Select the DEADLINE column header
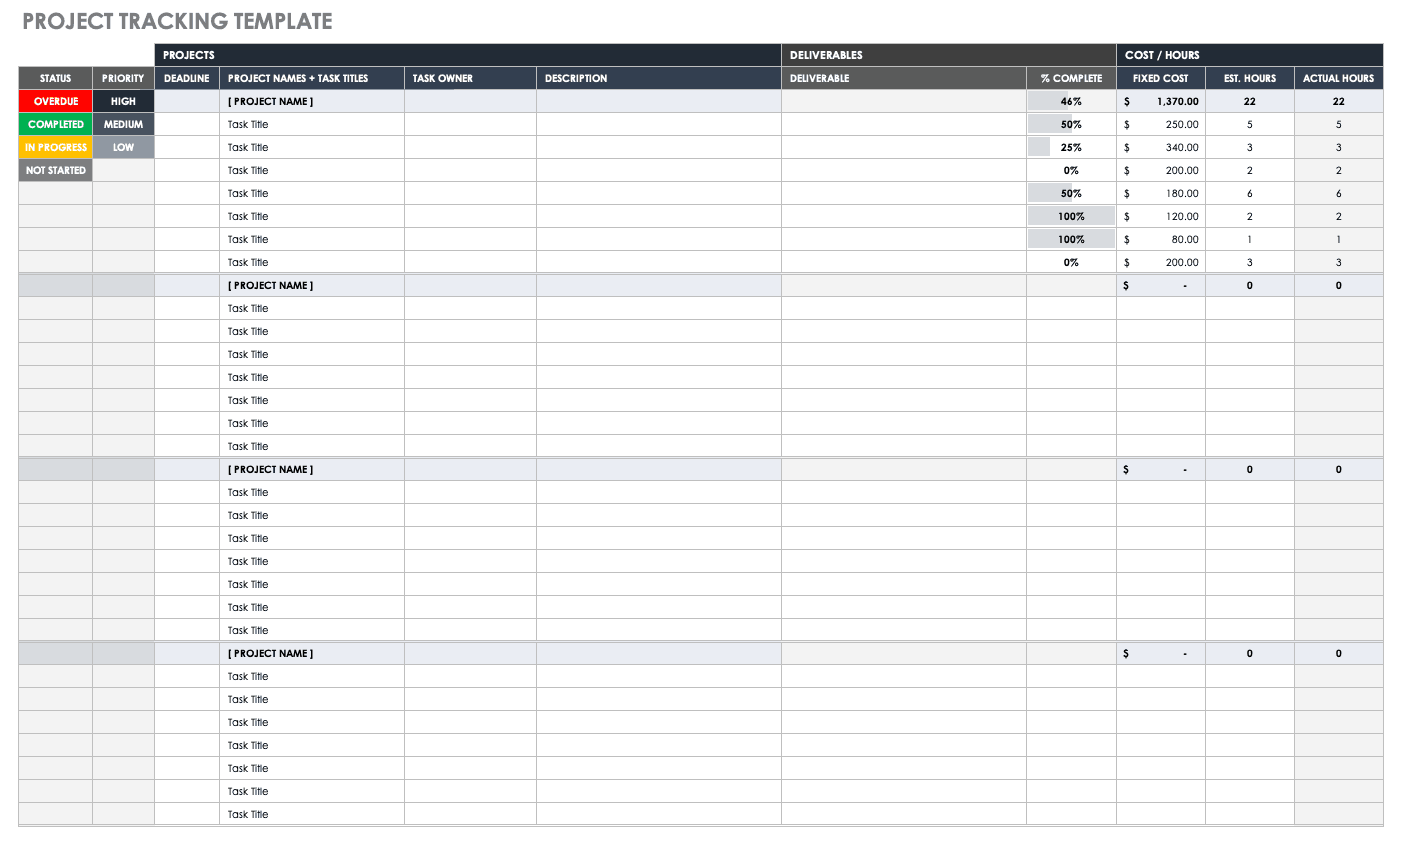The height and width of the screenshot is (851, 1404). click(x=185, y=78)
